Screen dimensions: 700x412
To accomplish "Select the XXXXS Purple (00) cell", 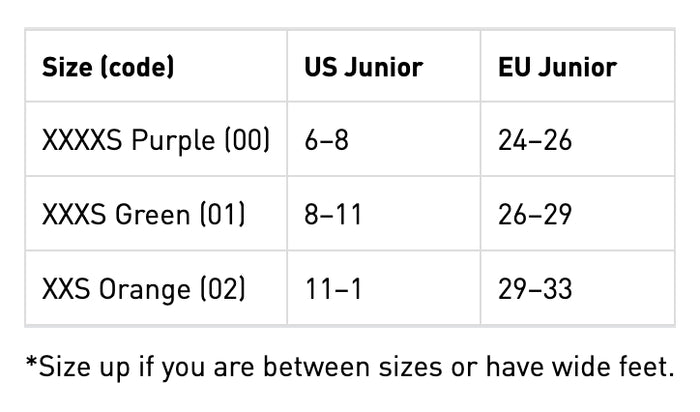I will [156, 139].
